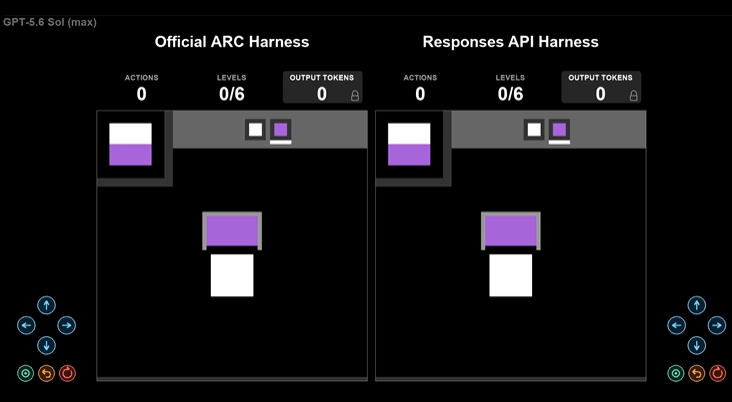Click the right panel right arrow button
Image resolution: width=732 pixels, height=402 pixels.
pyautogui.click(x=717, y=325)
